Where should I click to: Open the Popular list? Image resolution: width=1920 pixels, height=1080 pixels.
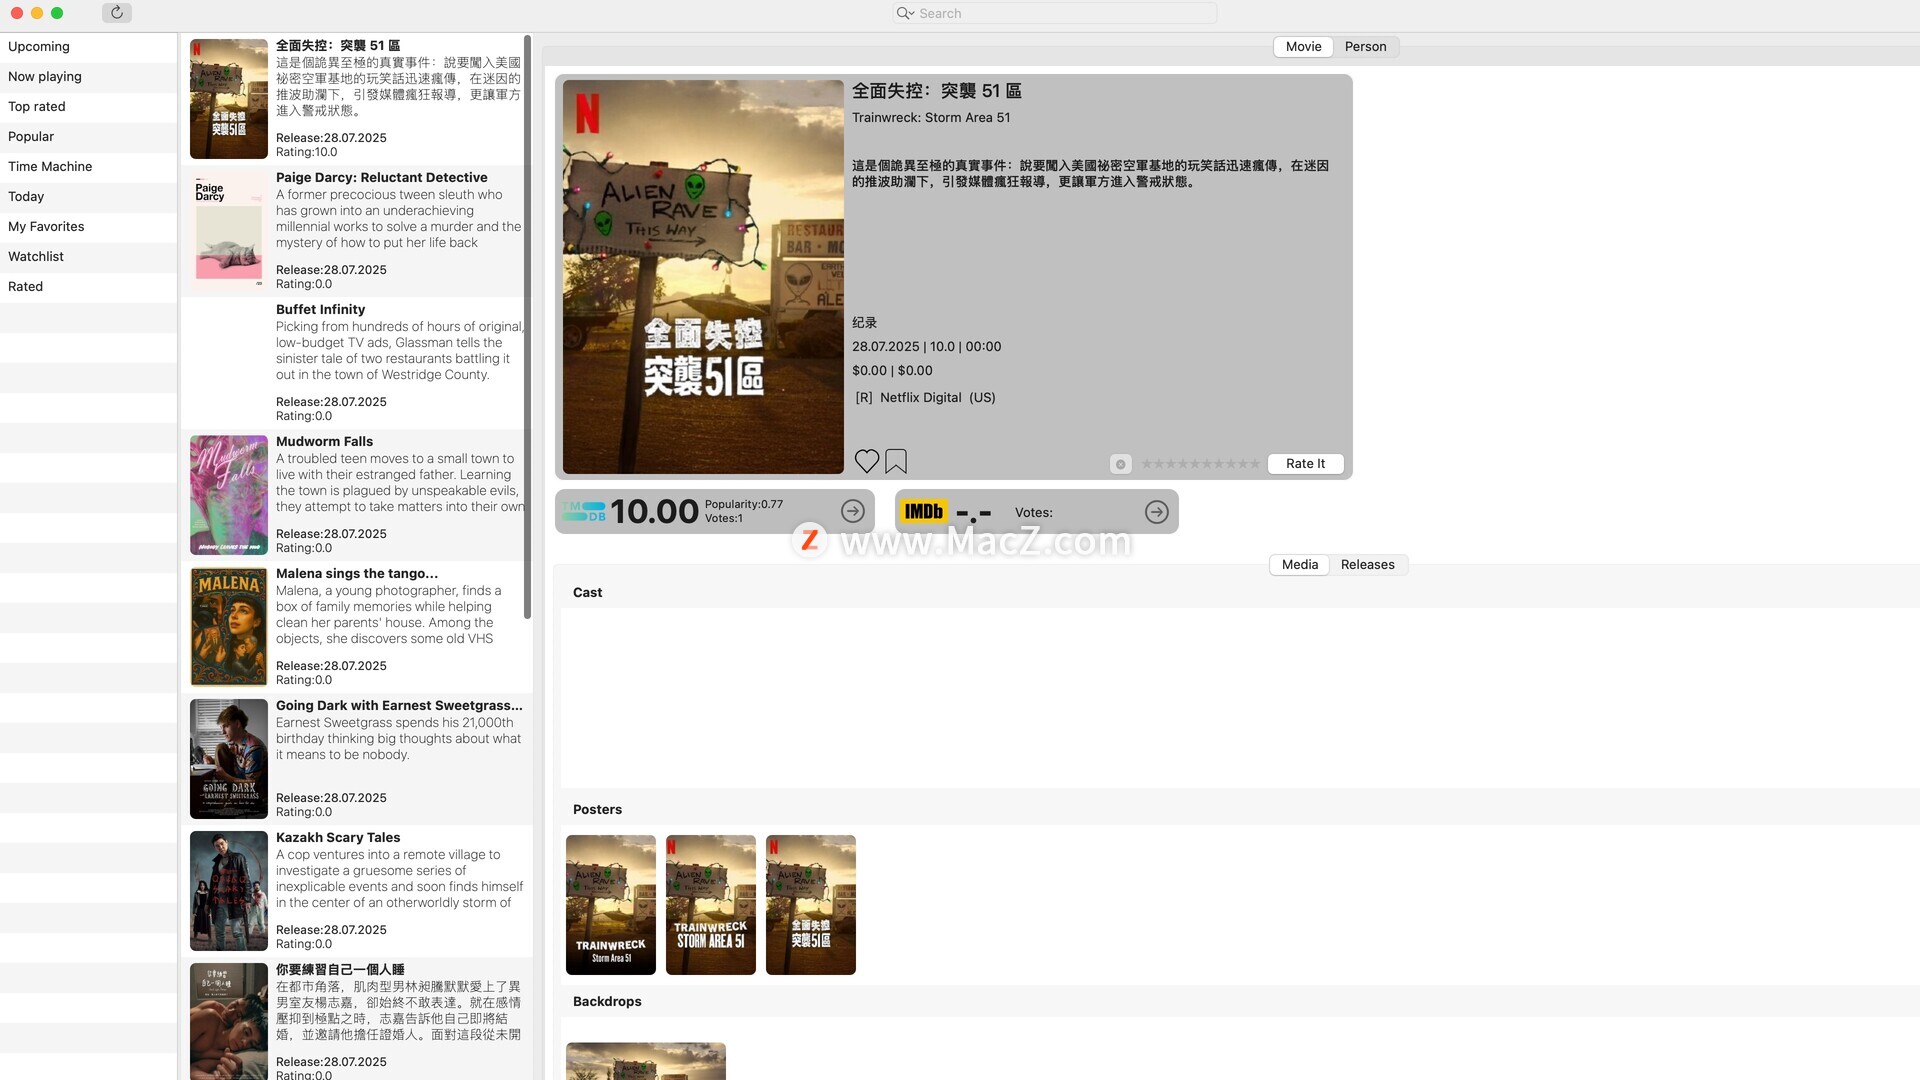click(88, 137)
